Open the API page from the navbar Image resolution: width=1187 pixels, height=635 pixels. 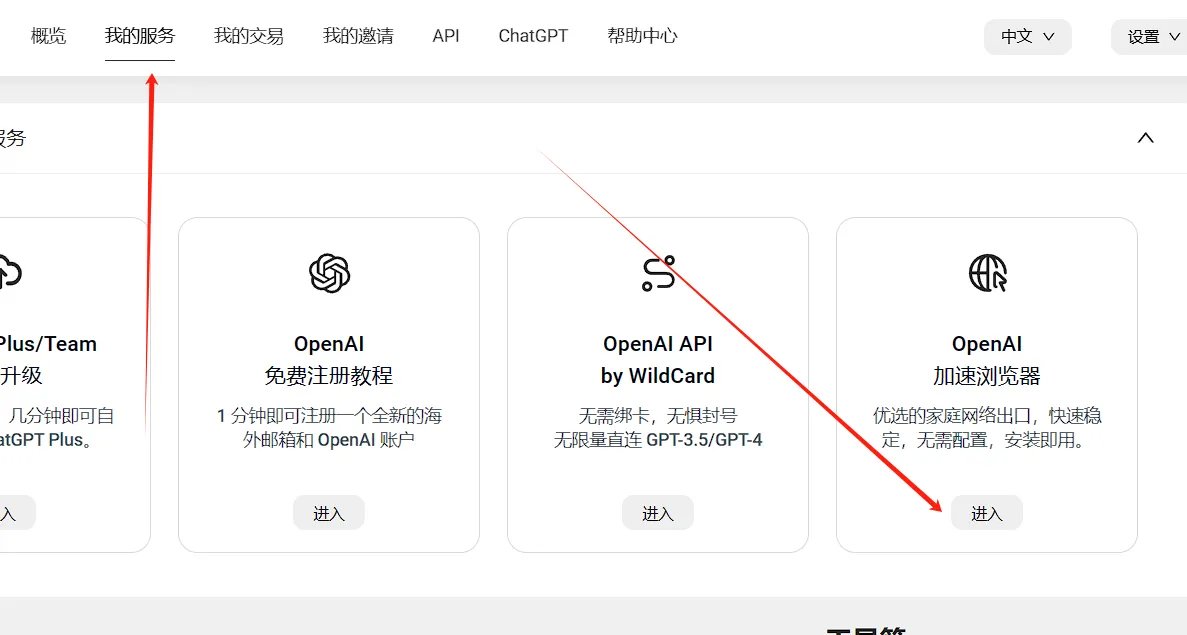(445, 36)
